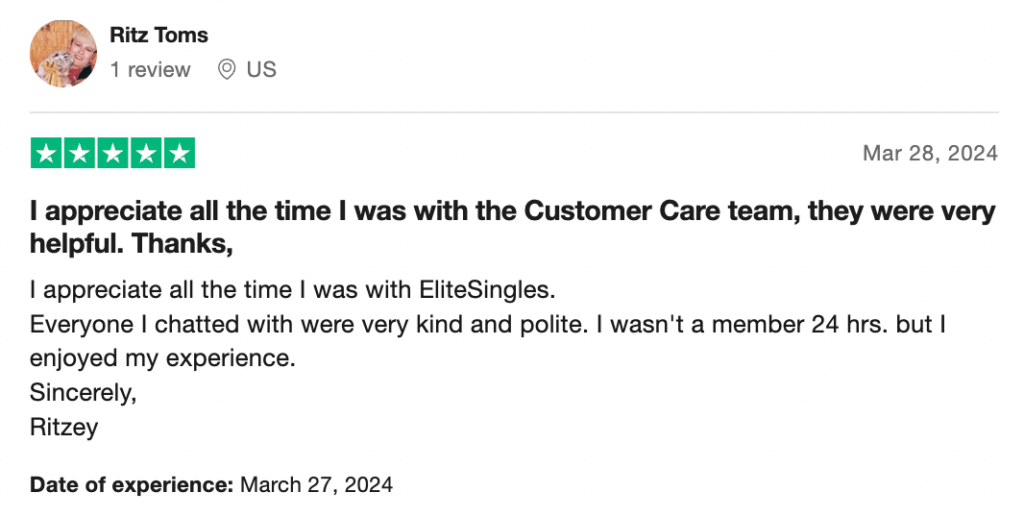Screen dimensions: 1024x517
Task: Click the "Date of experience:" label
Action: click(x=131, y=485)
